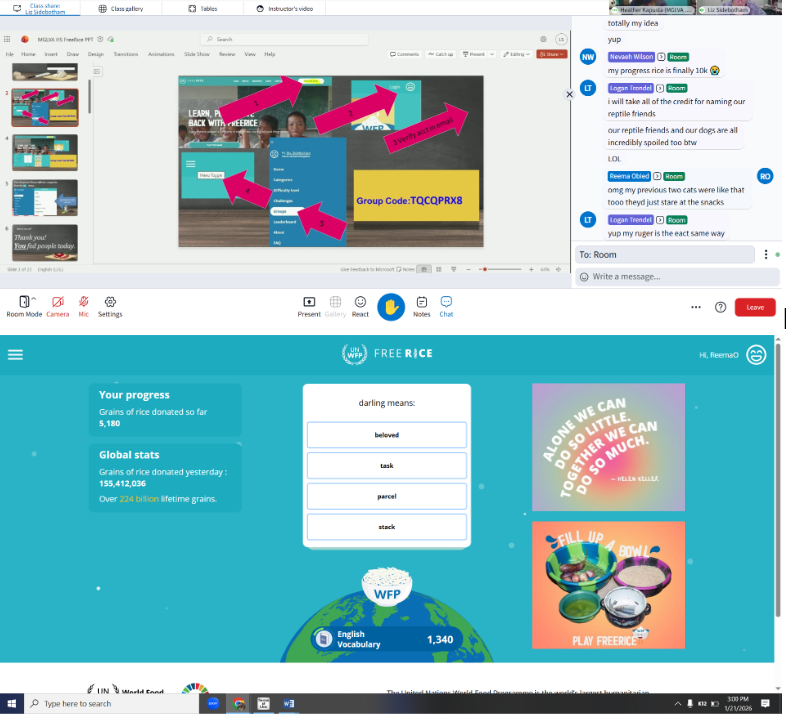The width and height of the screenshot is (786, 715).
Task: Open the PowerPoint Share dropdown
Action: pyautogui.click(x=551, y=54)
